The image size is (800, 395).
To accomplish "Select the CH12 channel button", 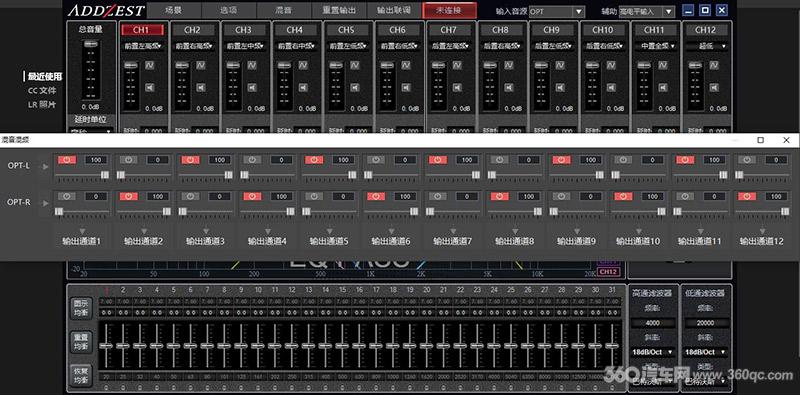I will [707, 30].
